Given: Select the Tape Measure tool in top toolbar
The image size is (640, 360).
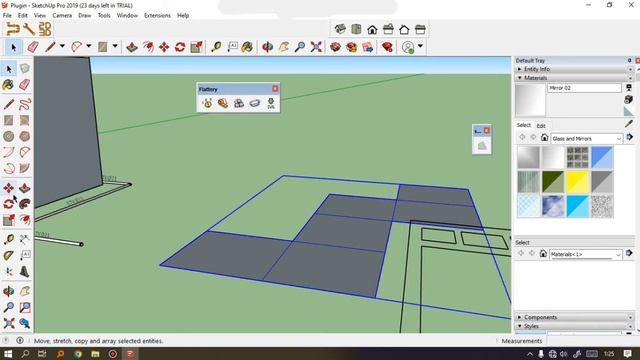Looking at the screenshot, I should tap(216, 47).
